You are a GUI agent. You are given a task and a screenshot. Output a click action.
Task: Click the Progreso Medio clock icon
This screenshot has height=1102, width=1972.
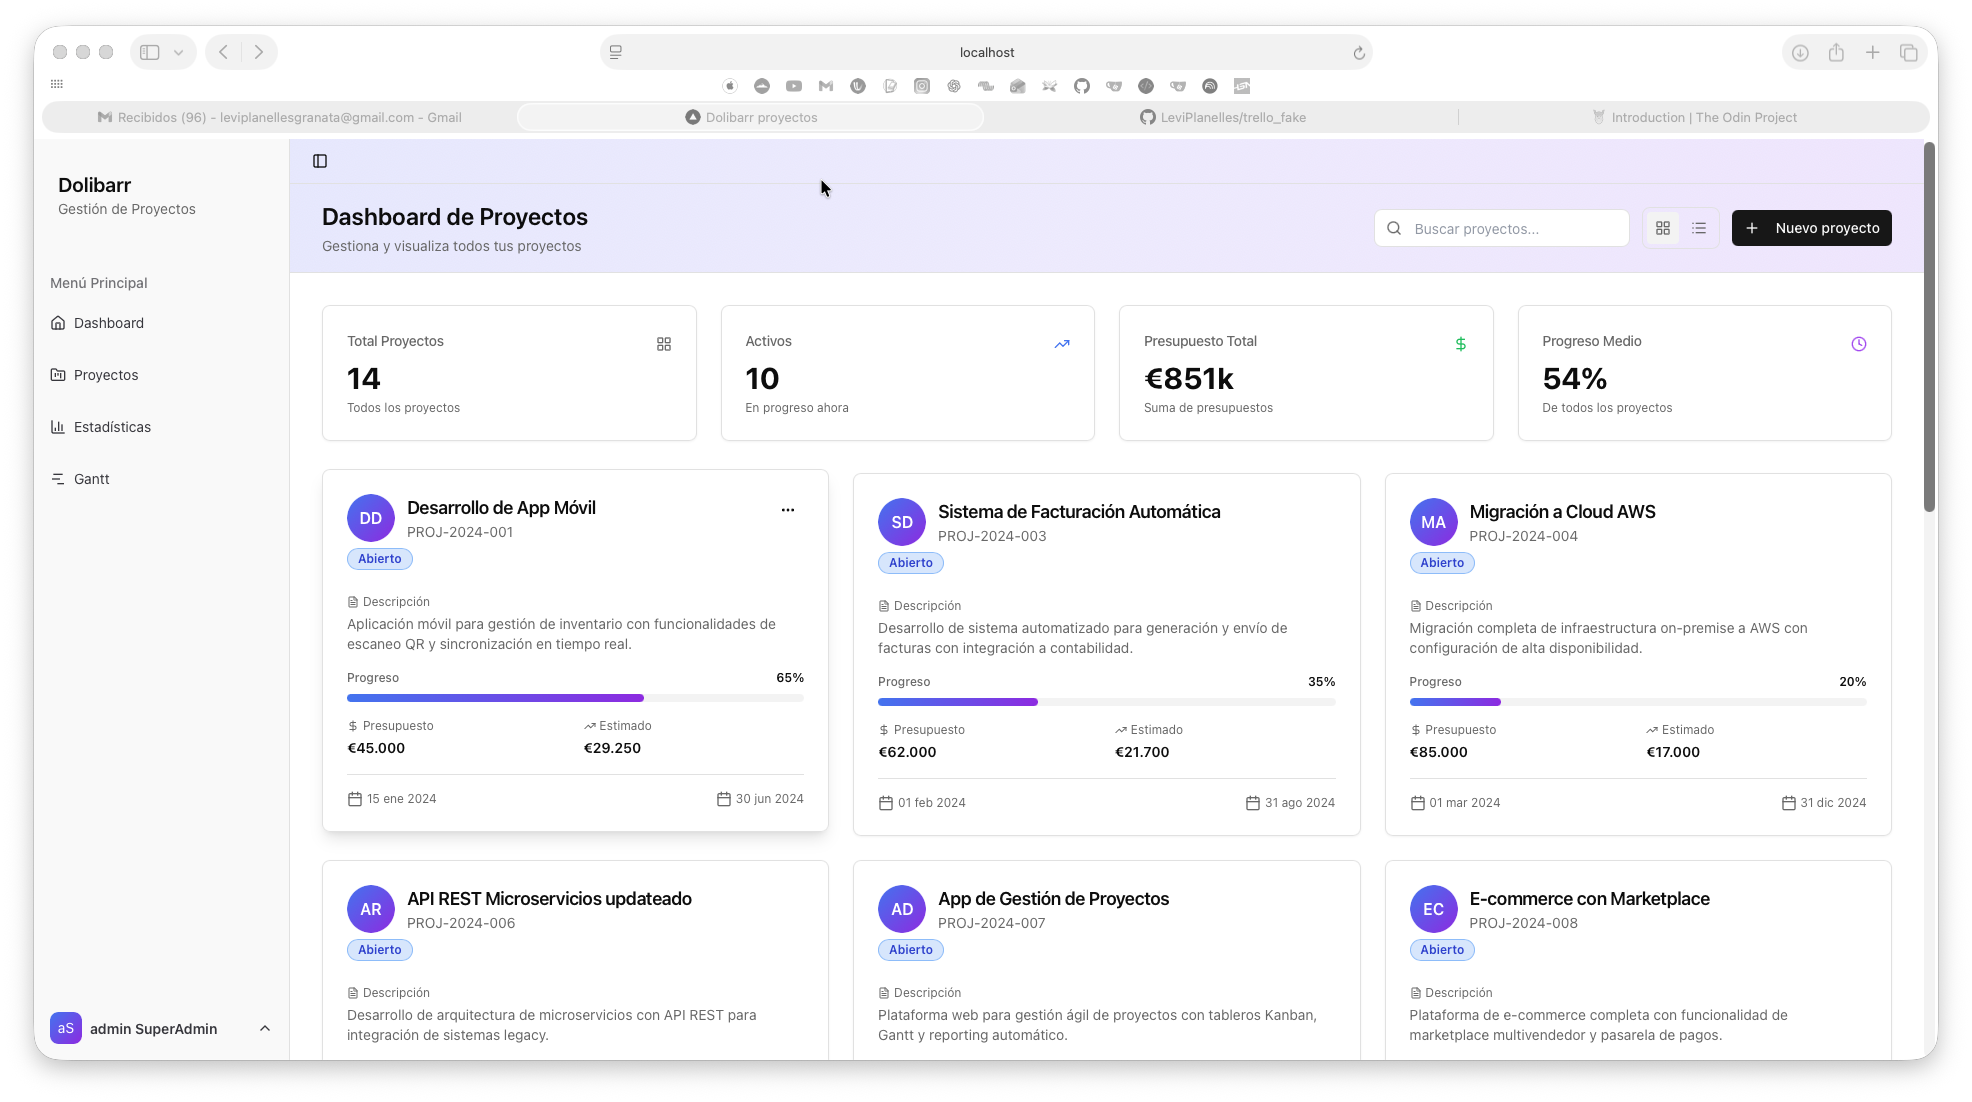point(1859,344)
